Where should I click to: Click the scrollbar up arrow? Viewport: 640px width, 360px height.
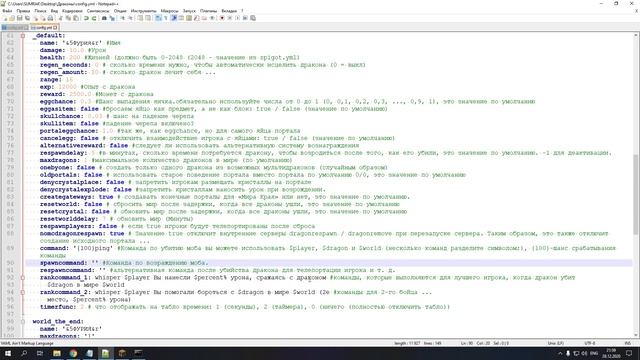(x=636, y=36)
